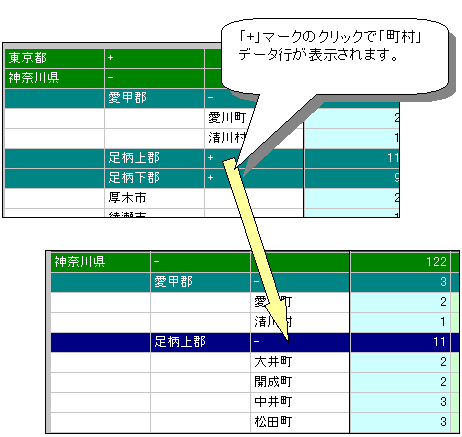The image size is (462, 437).
Task: Collapse 愛甲郡 in the lower grid
Action: (x=256, y=282)
